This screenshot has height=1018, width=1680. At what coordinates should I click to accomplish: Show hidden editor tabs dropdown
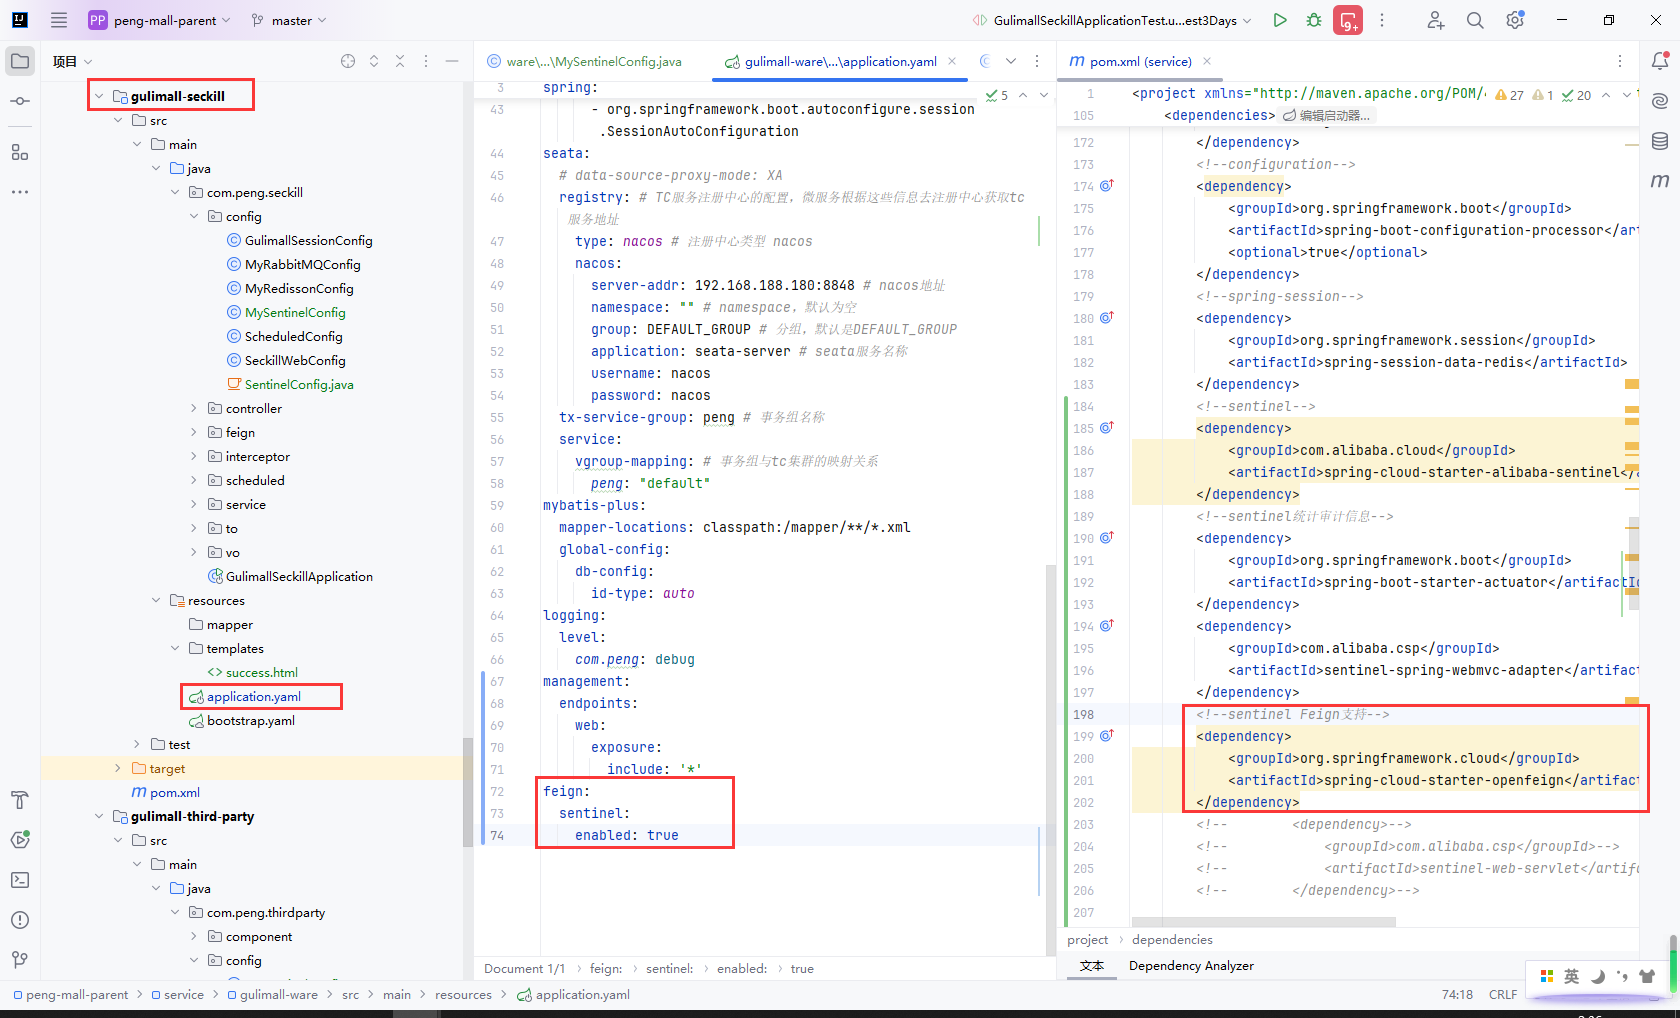point(1011,61)
